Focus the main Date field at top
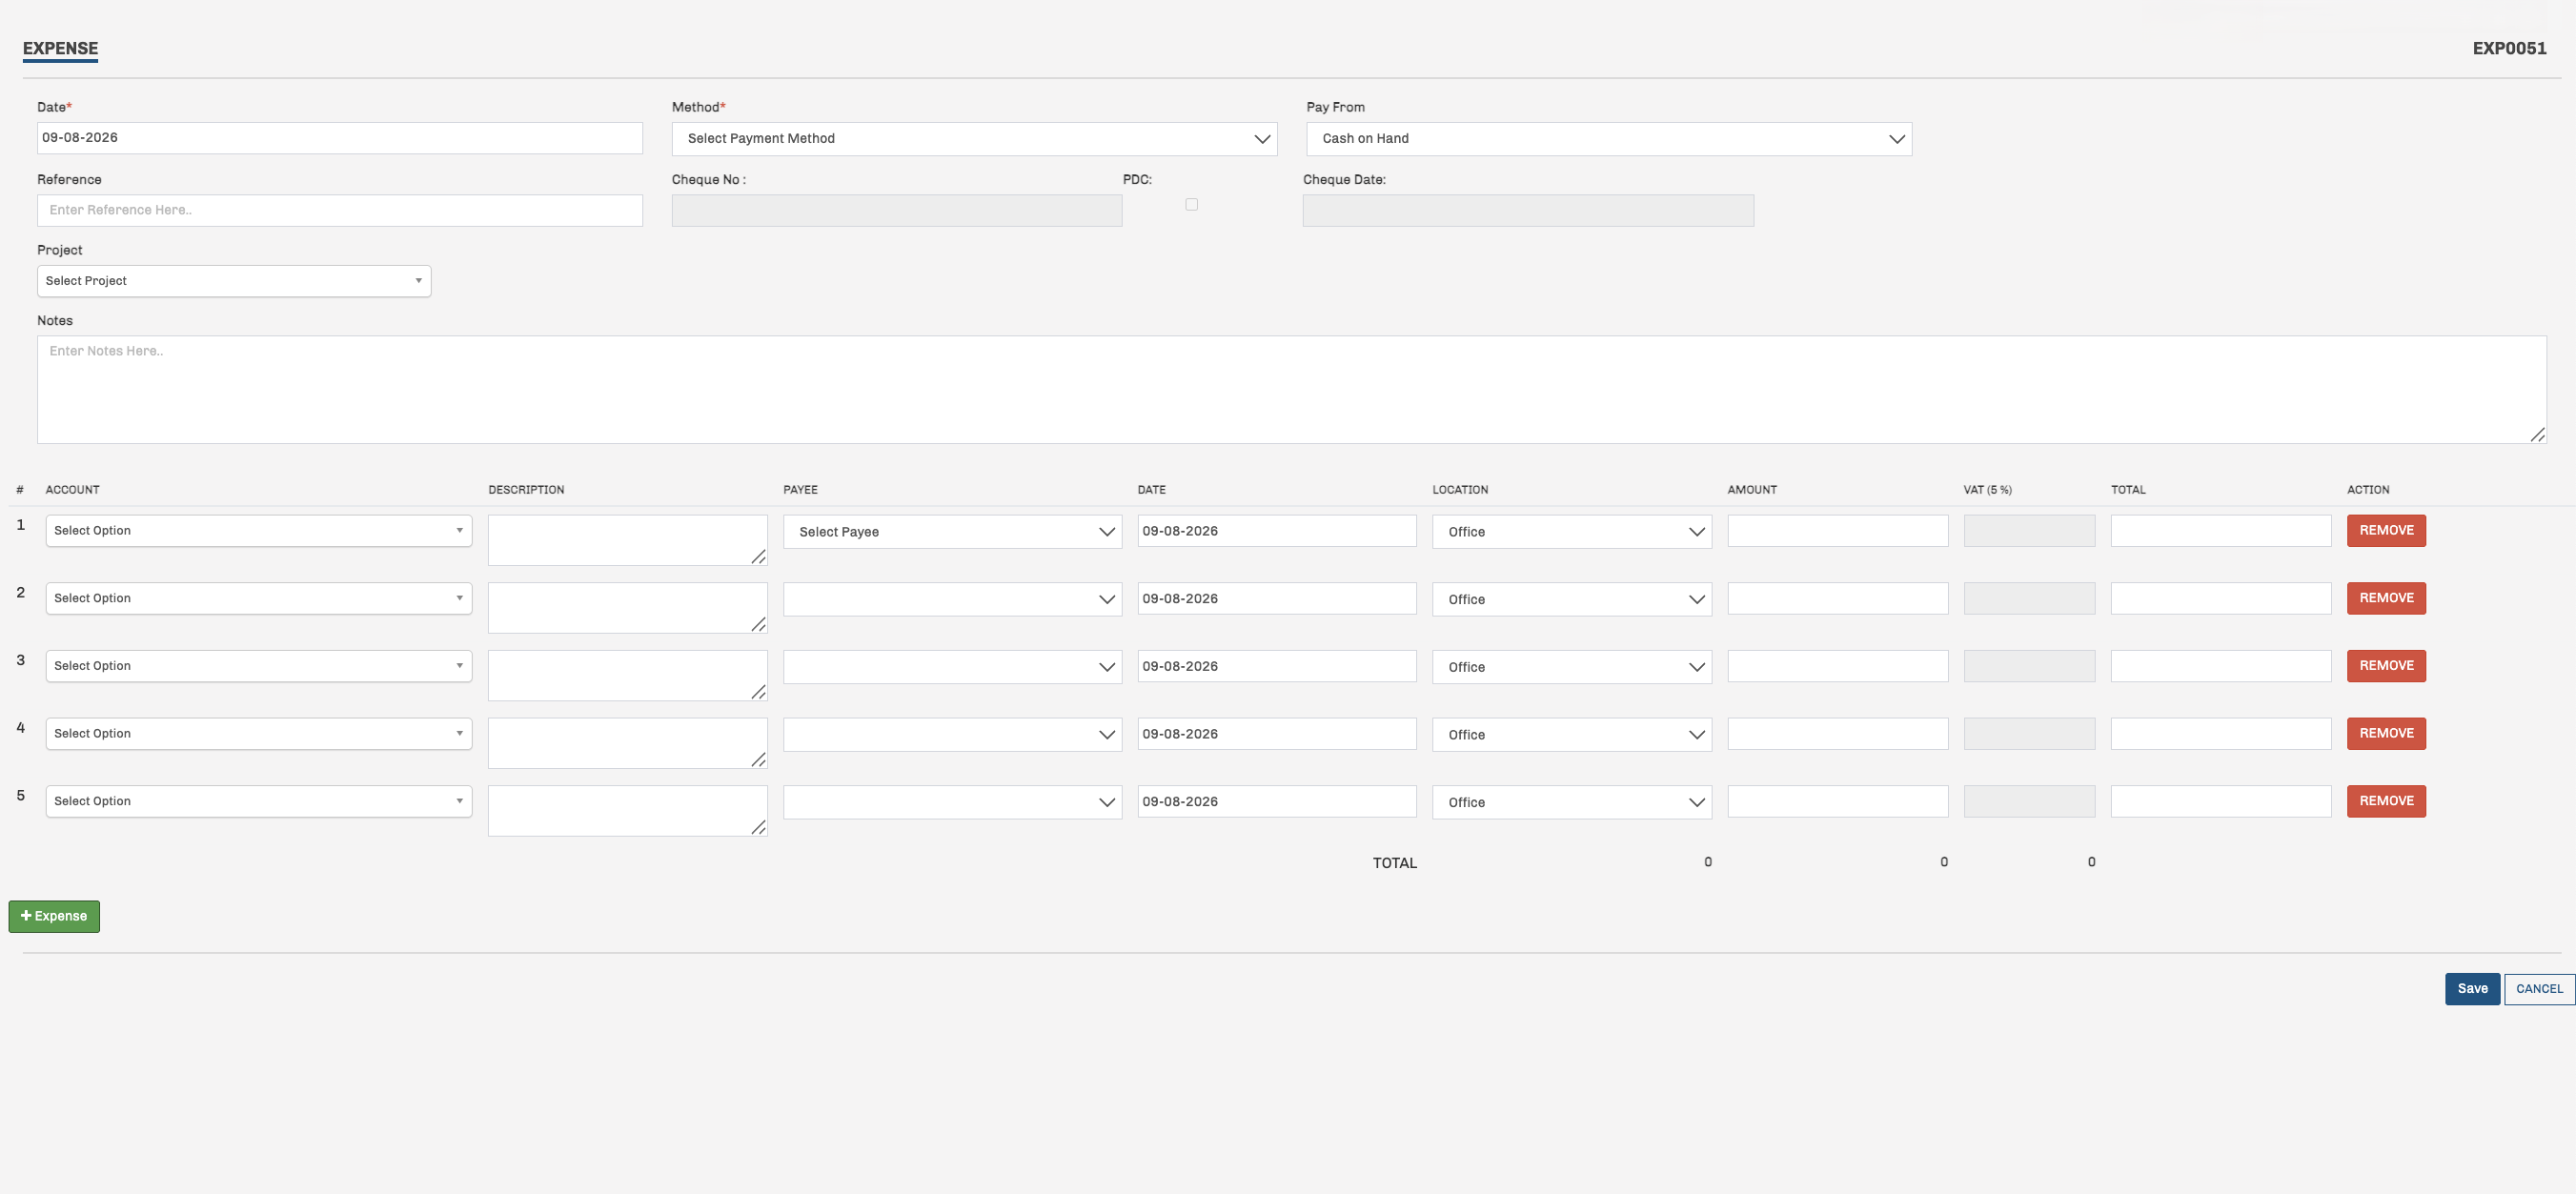2576x1194 pixels. [340, 138]
